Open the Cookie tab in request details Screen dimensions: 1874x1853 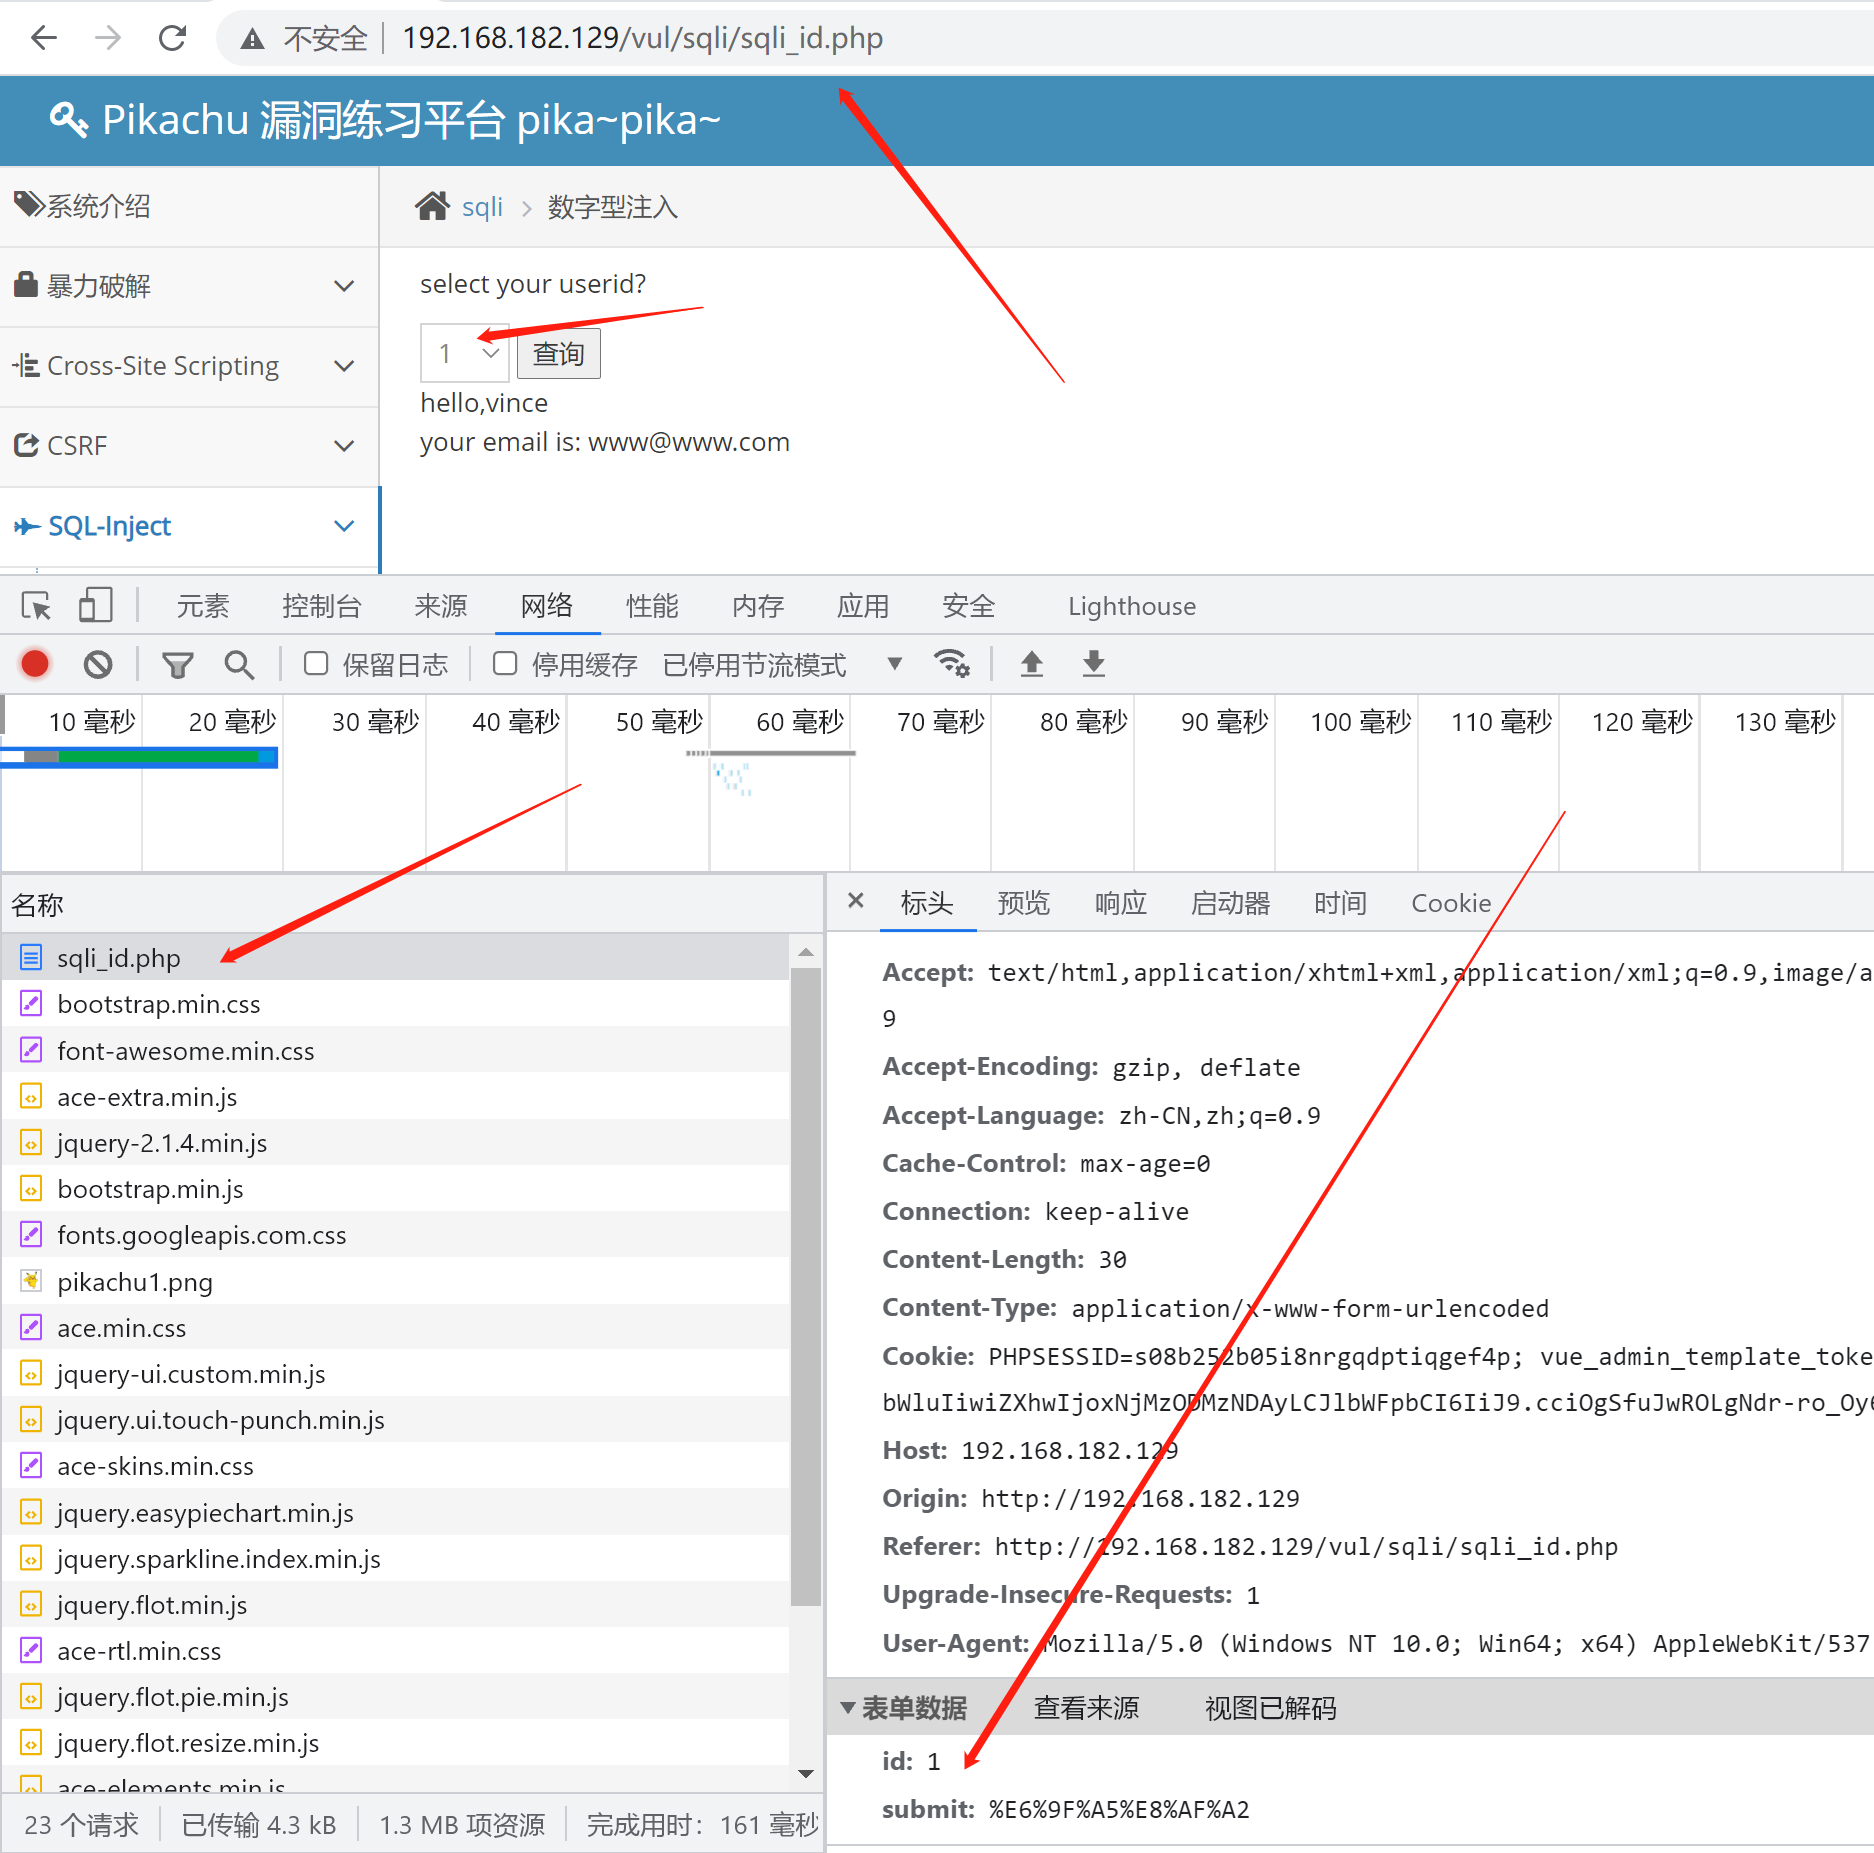[1451, 903]
